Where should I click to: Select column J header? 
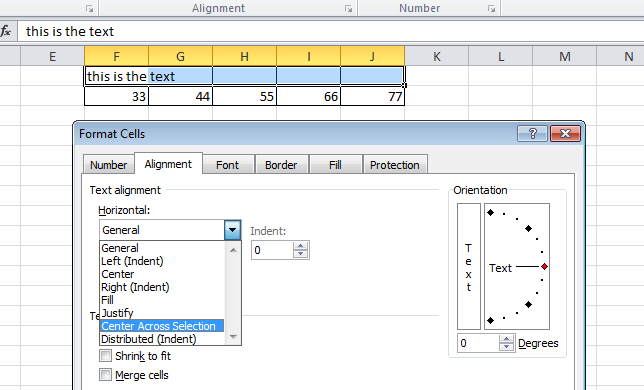(373, 56)
